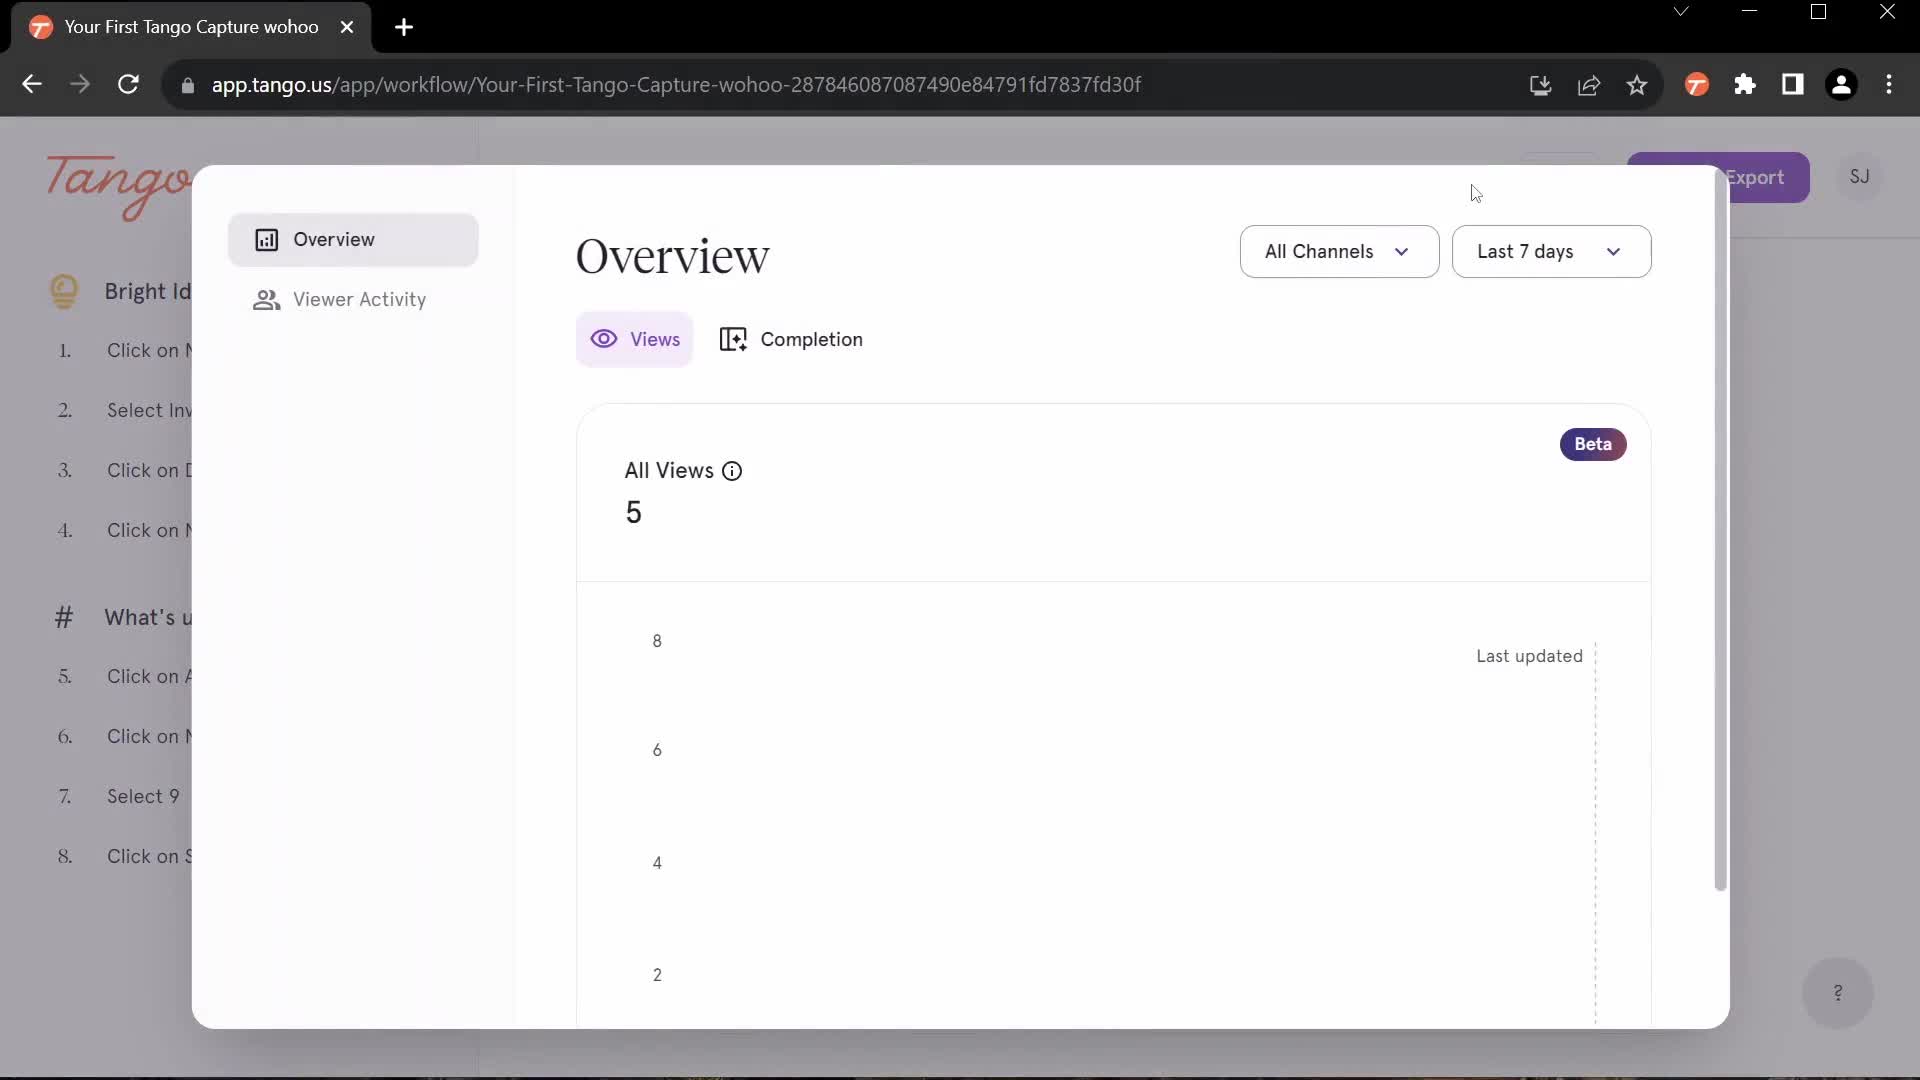Click the hash icon beside What's
The width and height of the screenshot is (1920, 1080).
[x=64, y=618]
